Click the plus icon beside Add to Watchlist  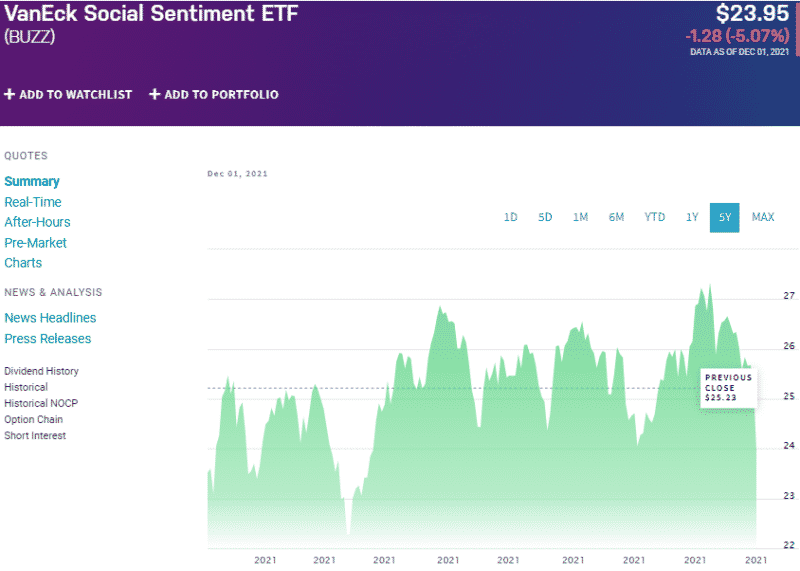coord(9,94)
